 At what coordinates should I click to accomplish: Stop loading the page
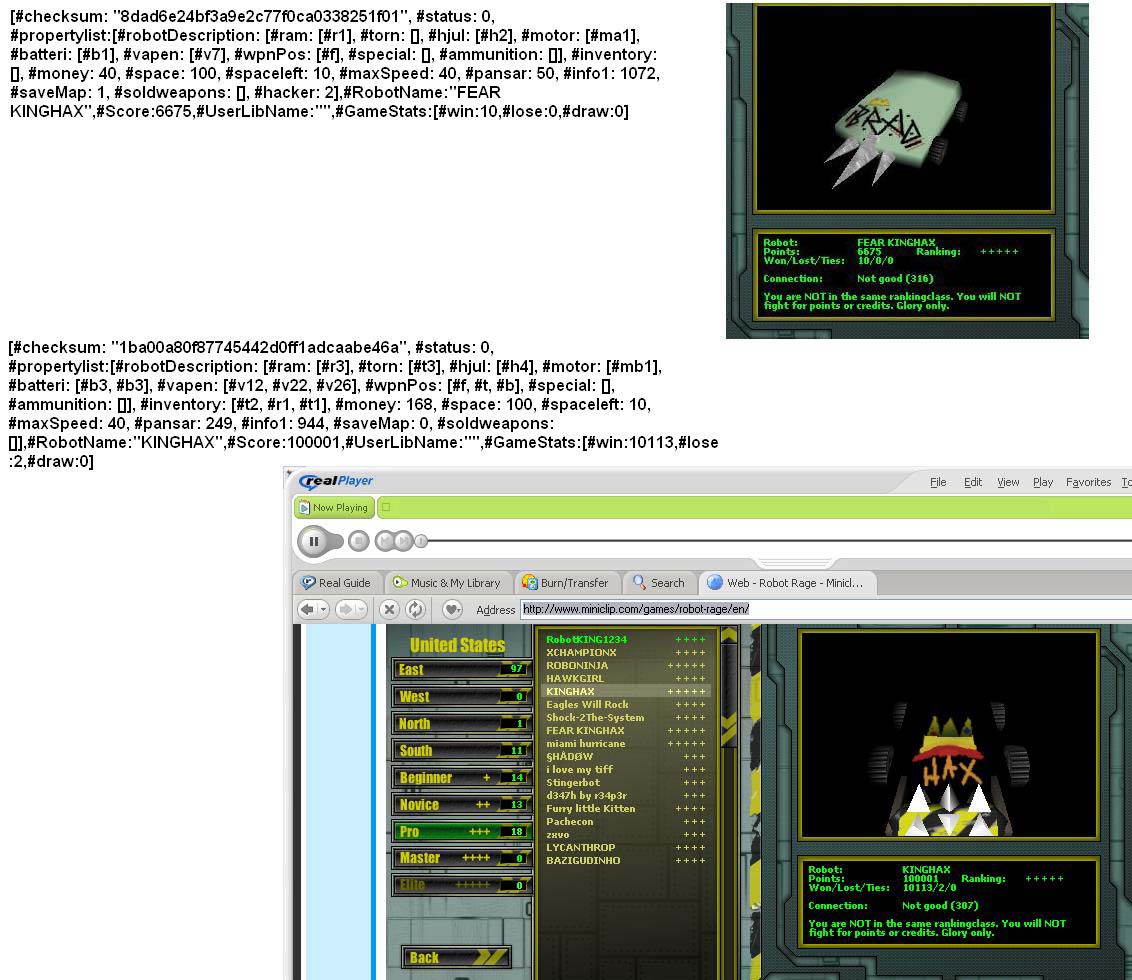(x=389, y=610)
